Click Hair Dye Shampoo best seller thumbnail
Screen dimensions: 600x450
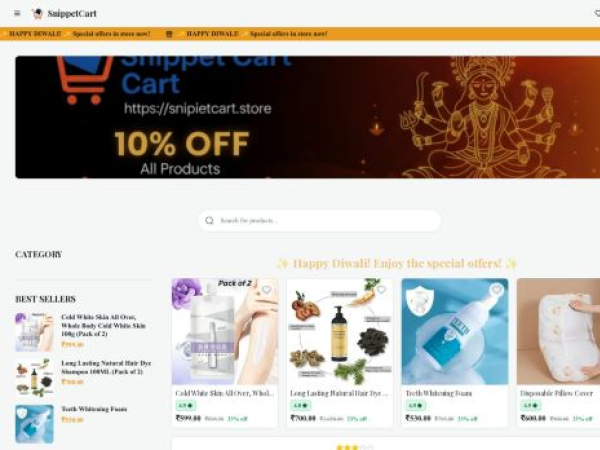(x=34, y=378)
